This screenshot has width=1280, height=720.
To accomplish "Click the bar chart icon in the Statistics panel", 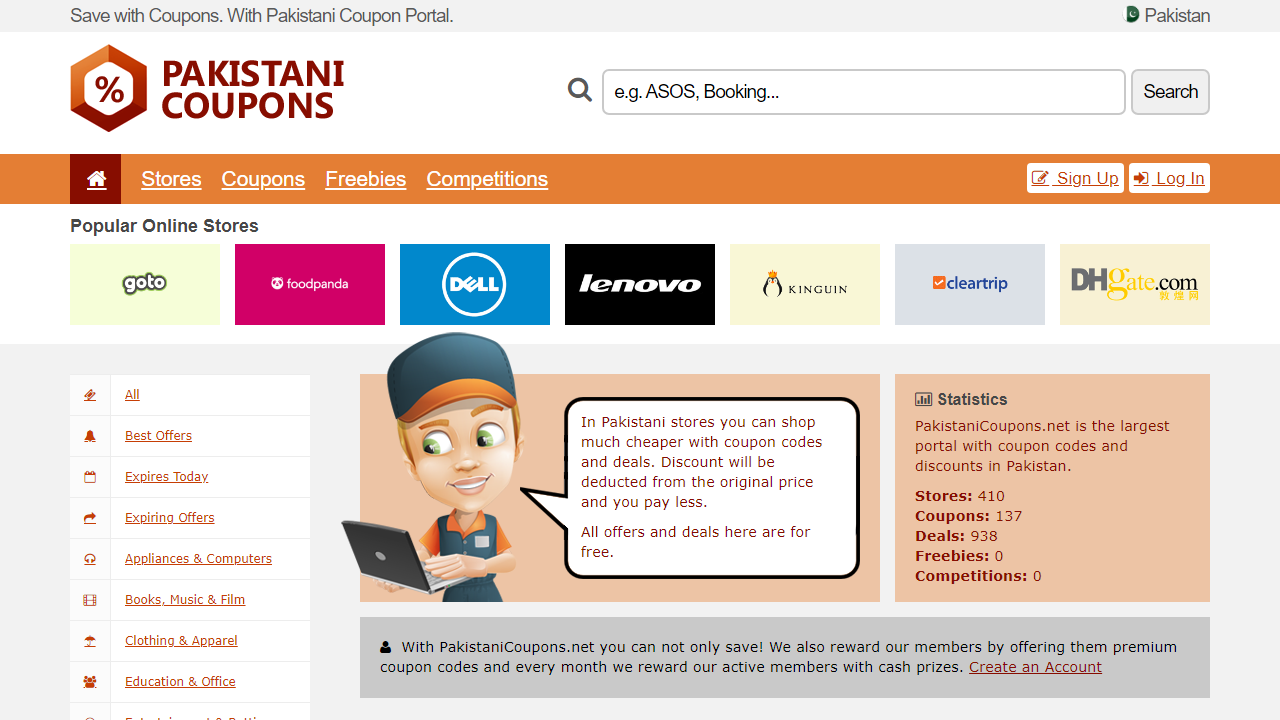I will pyautogui.click(x=922, y=398).
